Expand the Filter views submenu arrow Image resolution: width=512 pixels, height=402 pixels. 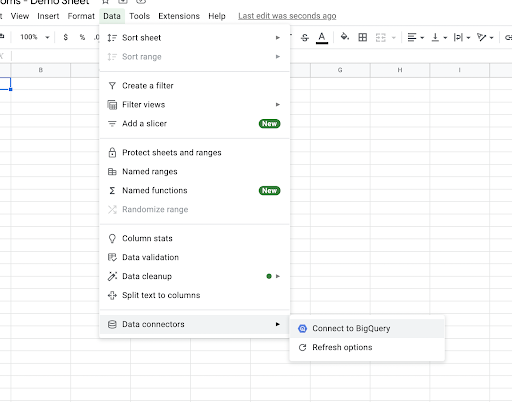click(x=278, y=105)
